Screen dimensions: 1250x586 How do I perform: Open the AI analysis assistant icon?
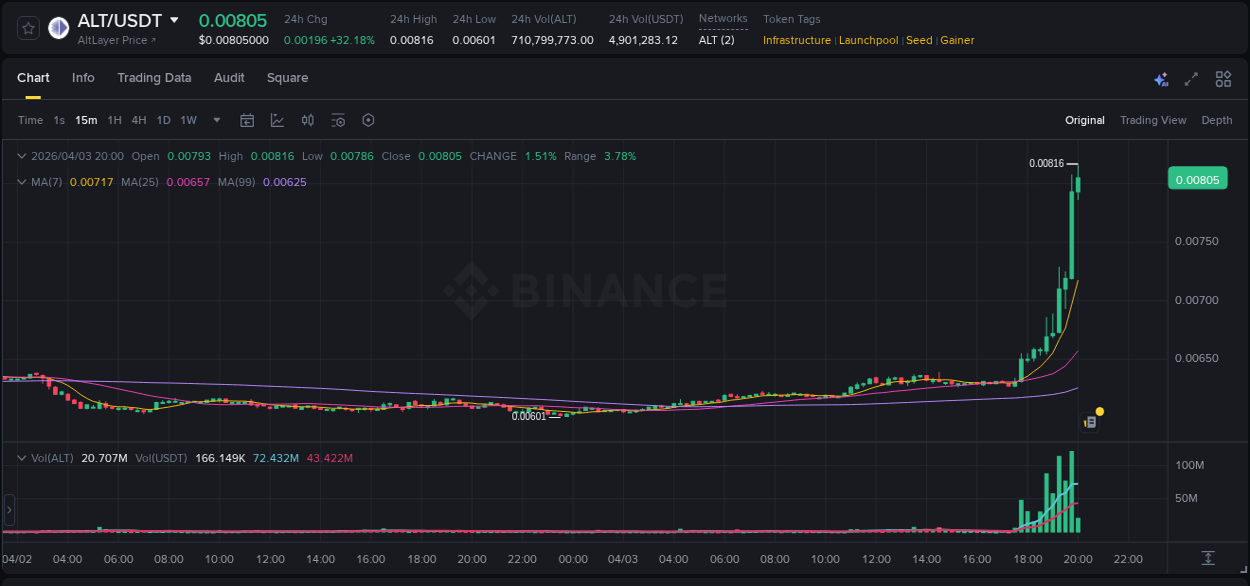coord(1160,78)
